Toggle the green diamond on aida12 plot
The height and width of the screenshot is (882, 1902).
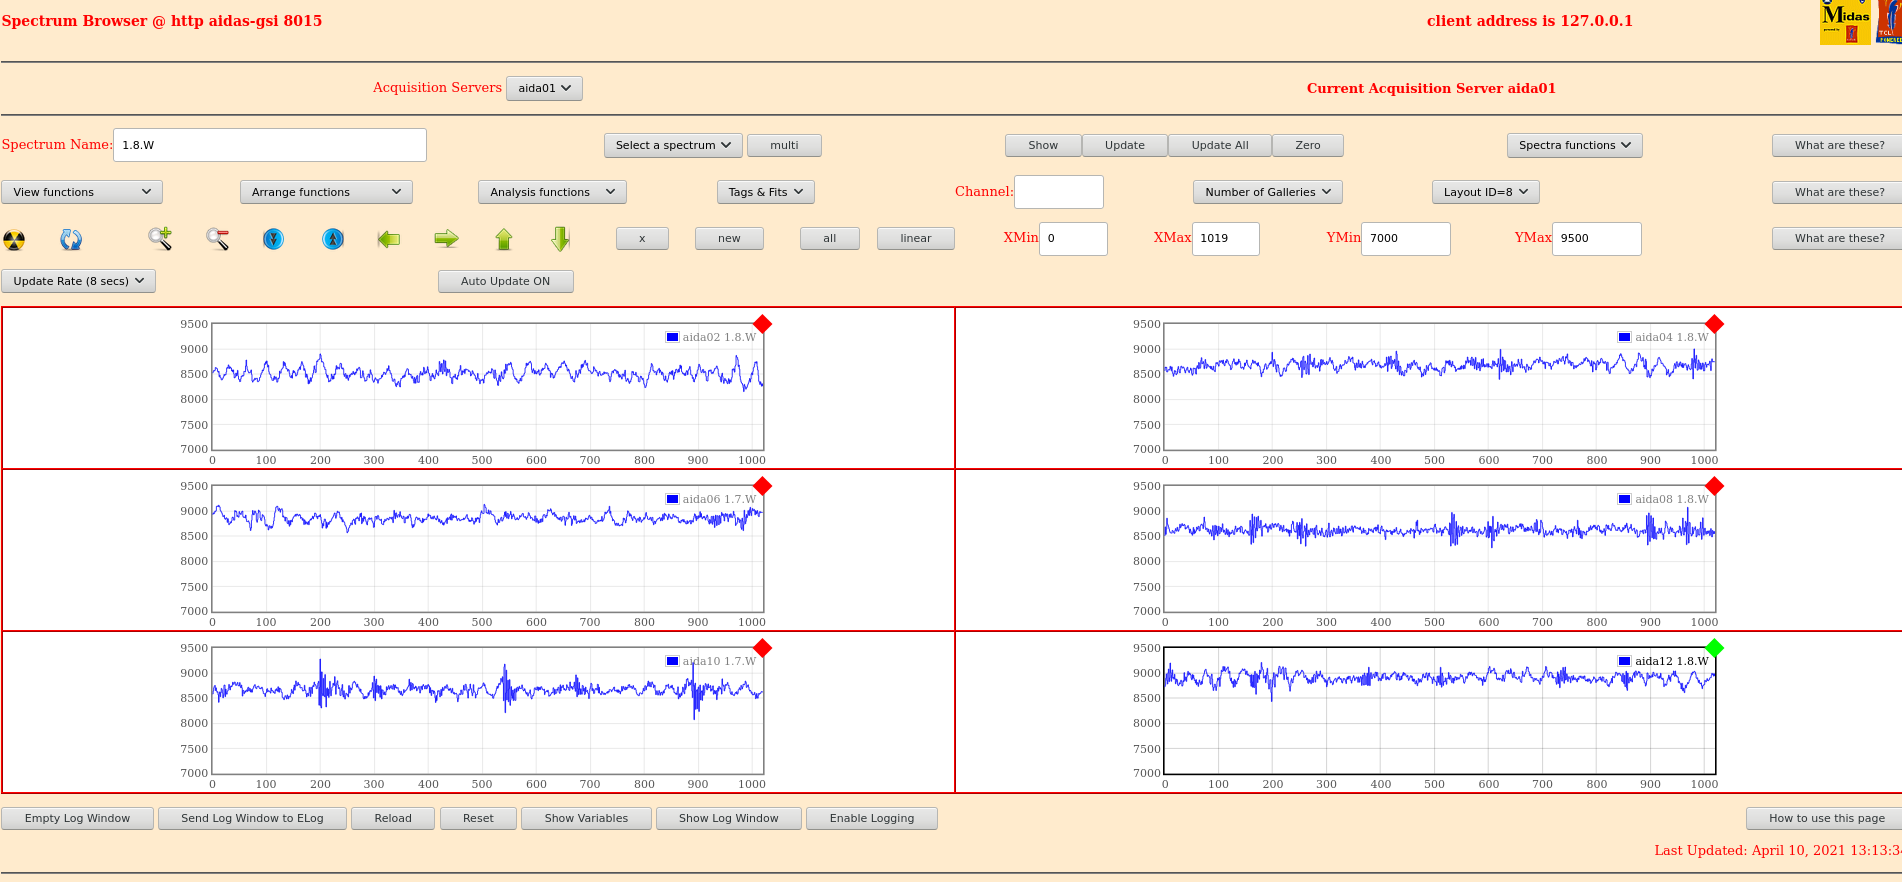coord(1714,648)
